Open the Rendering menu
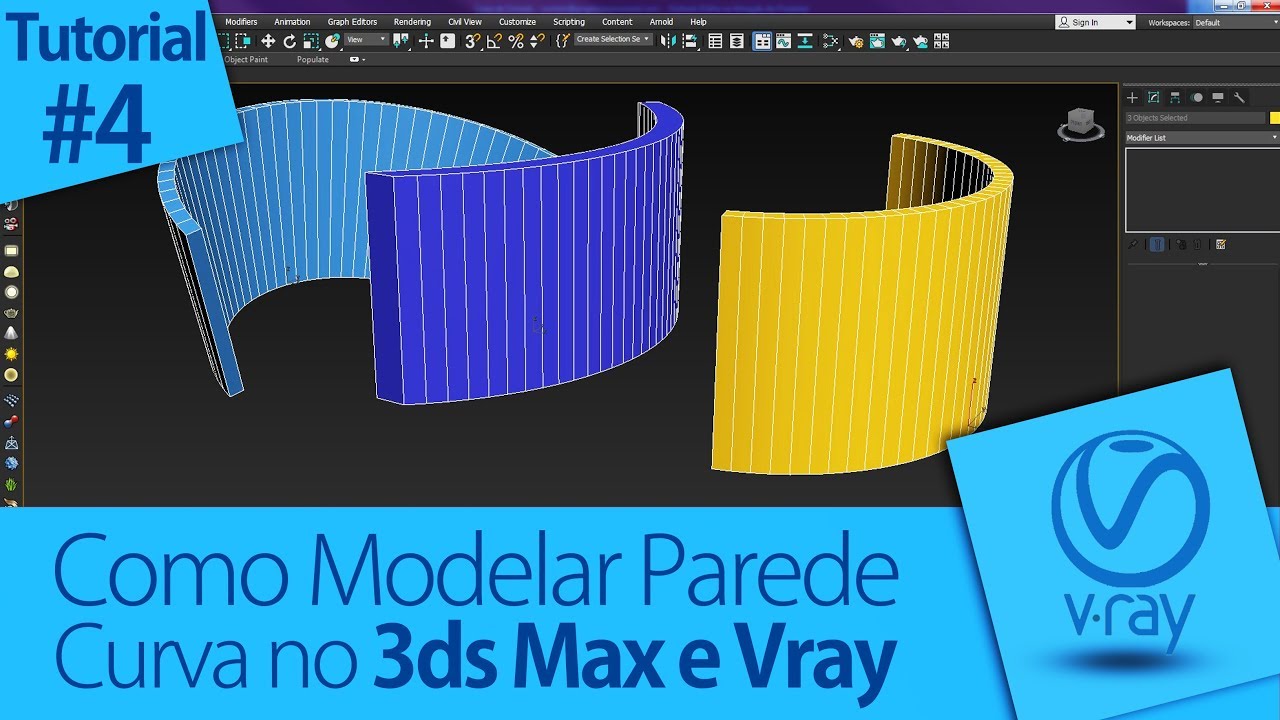 click(412, 22)
